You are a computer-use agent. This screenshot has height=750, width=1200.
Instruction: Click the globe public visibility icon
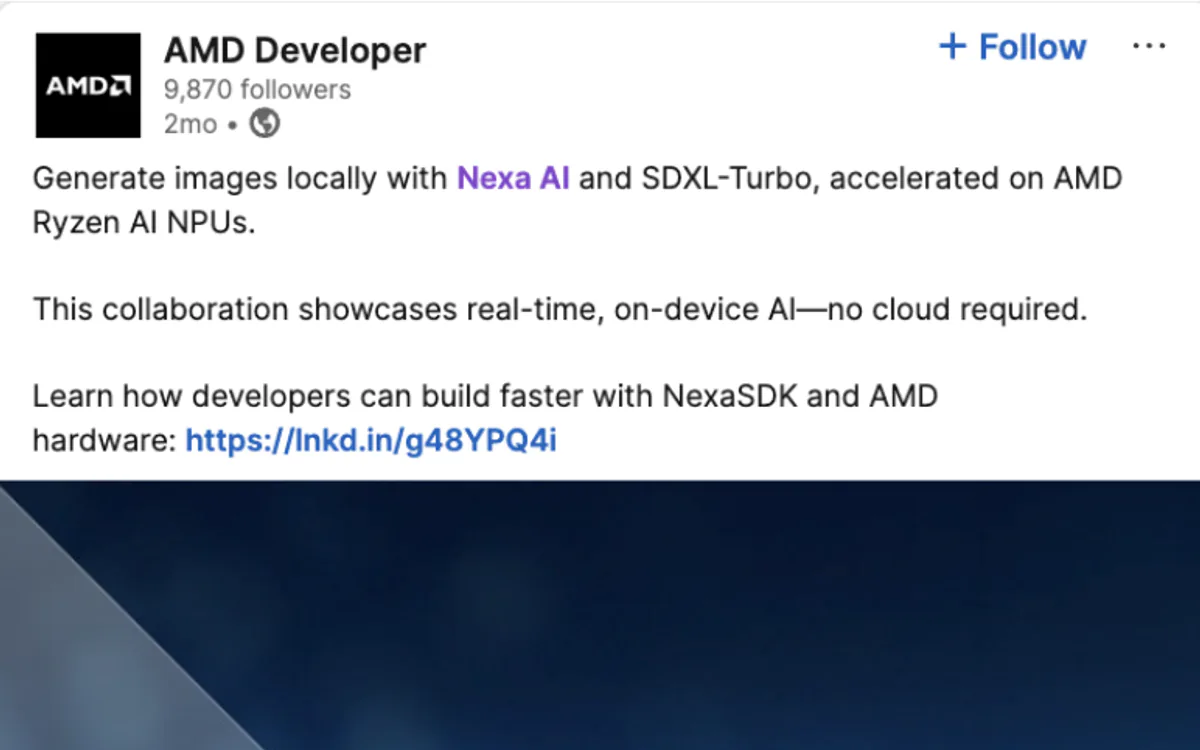click(264, 124)
